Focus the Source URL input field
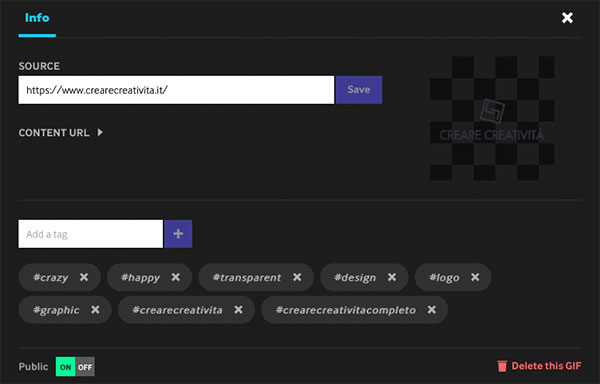 [x=176, y=90]
